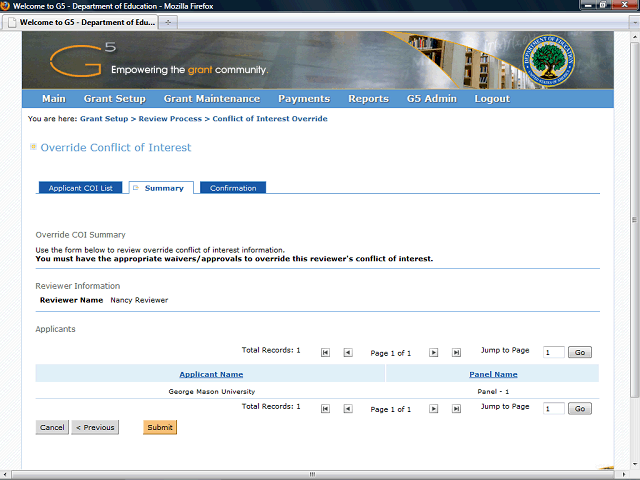Click Nancy Reviewer name text
640x480 pixels.
[x=139, y=300]
